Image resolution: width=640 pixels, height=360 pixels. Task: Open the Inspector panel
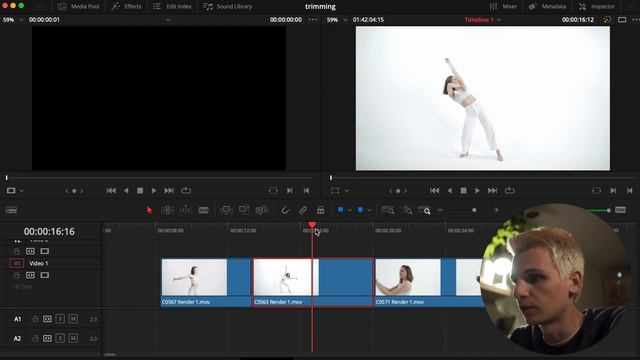click(x=597, y=7)
